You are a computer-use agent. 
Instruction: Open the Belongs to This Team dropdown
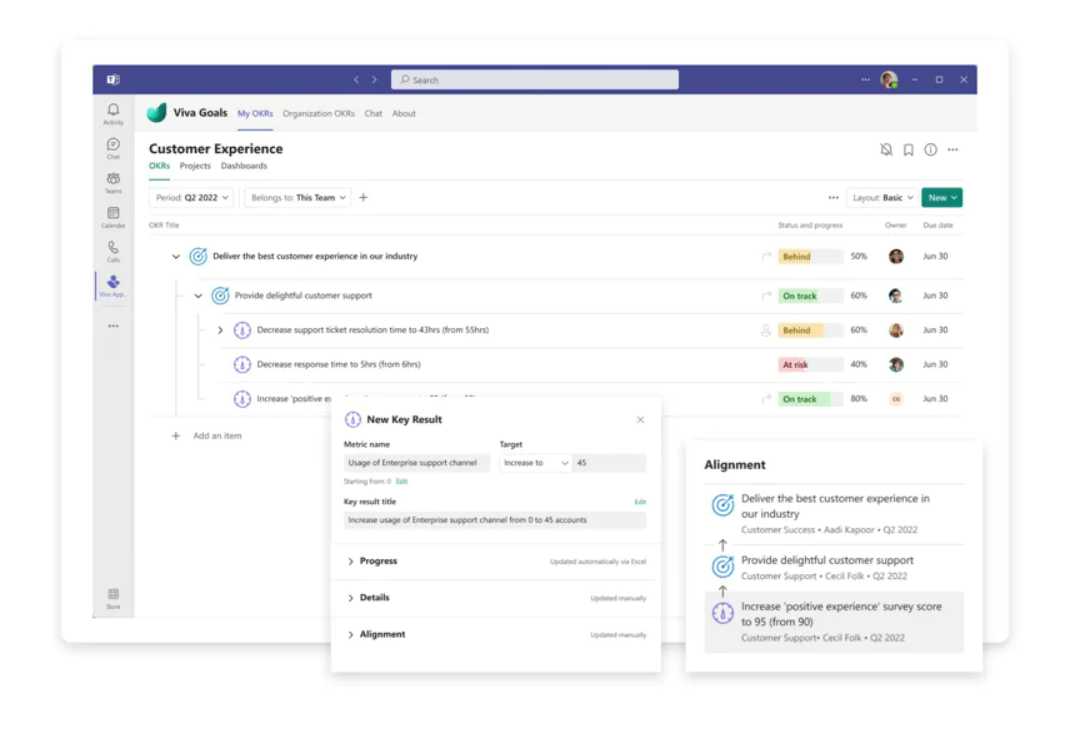point(298,198)
